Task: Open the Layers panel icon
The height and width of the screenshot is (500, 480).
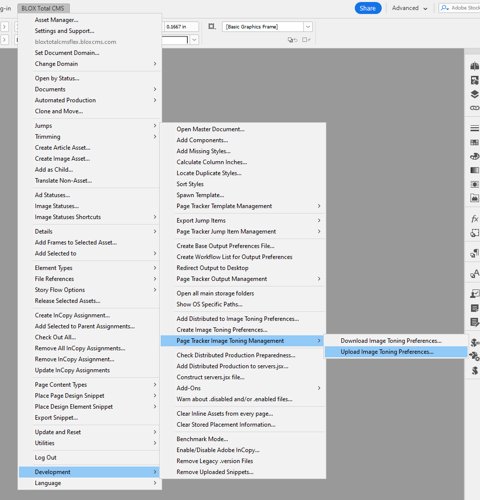Action: click(474, 94)
